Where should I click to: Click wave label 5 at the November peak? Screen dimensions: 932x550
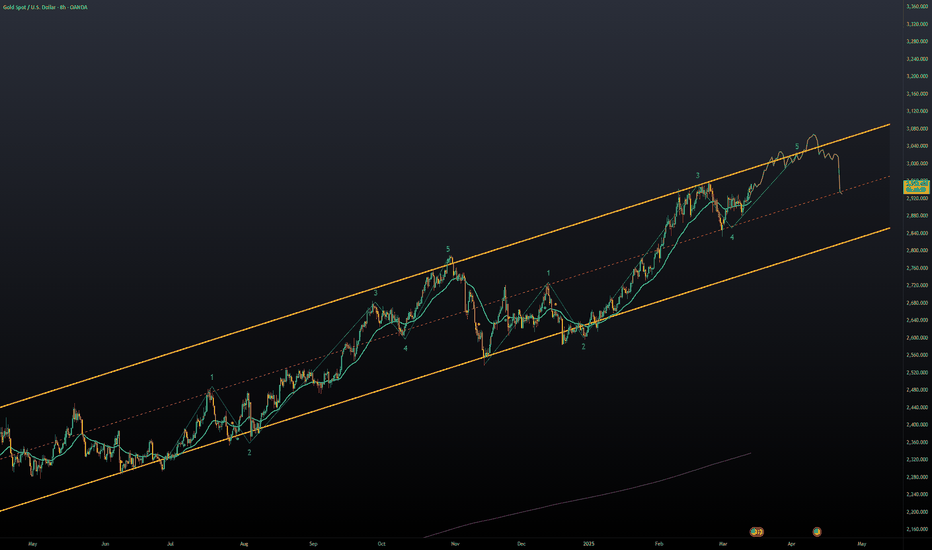tap(448, 249)
